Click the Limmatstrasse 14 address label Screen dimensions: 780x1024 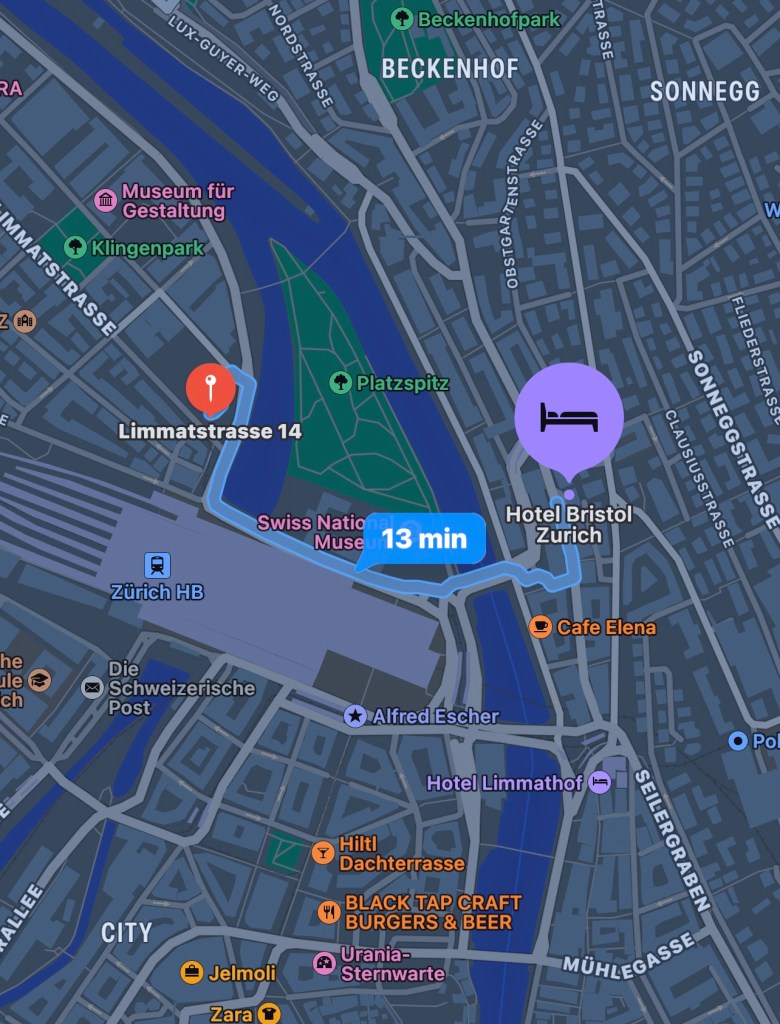tap(210, 431)
